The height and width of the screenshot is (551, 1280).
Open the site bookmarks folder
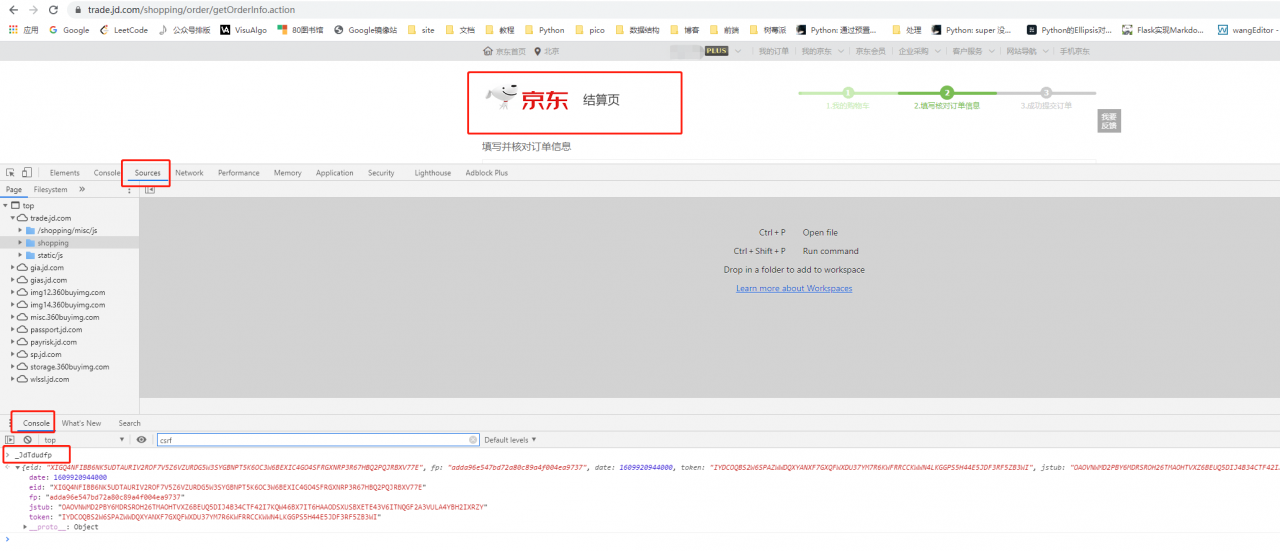point(421,30)
